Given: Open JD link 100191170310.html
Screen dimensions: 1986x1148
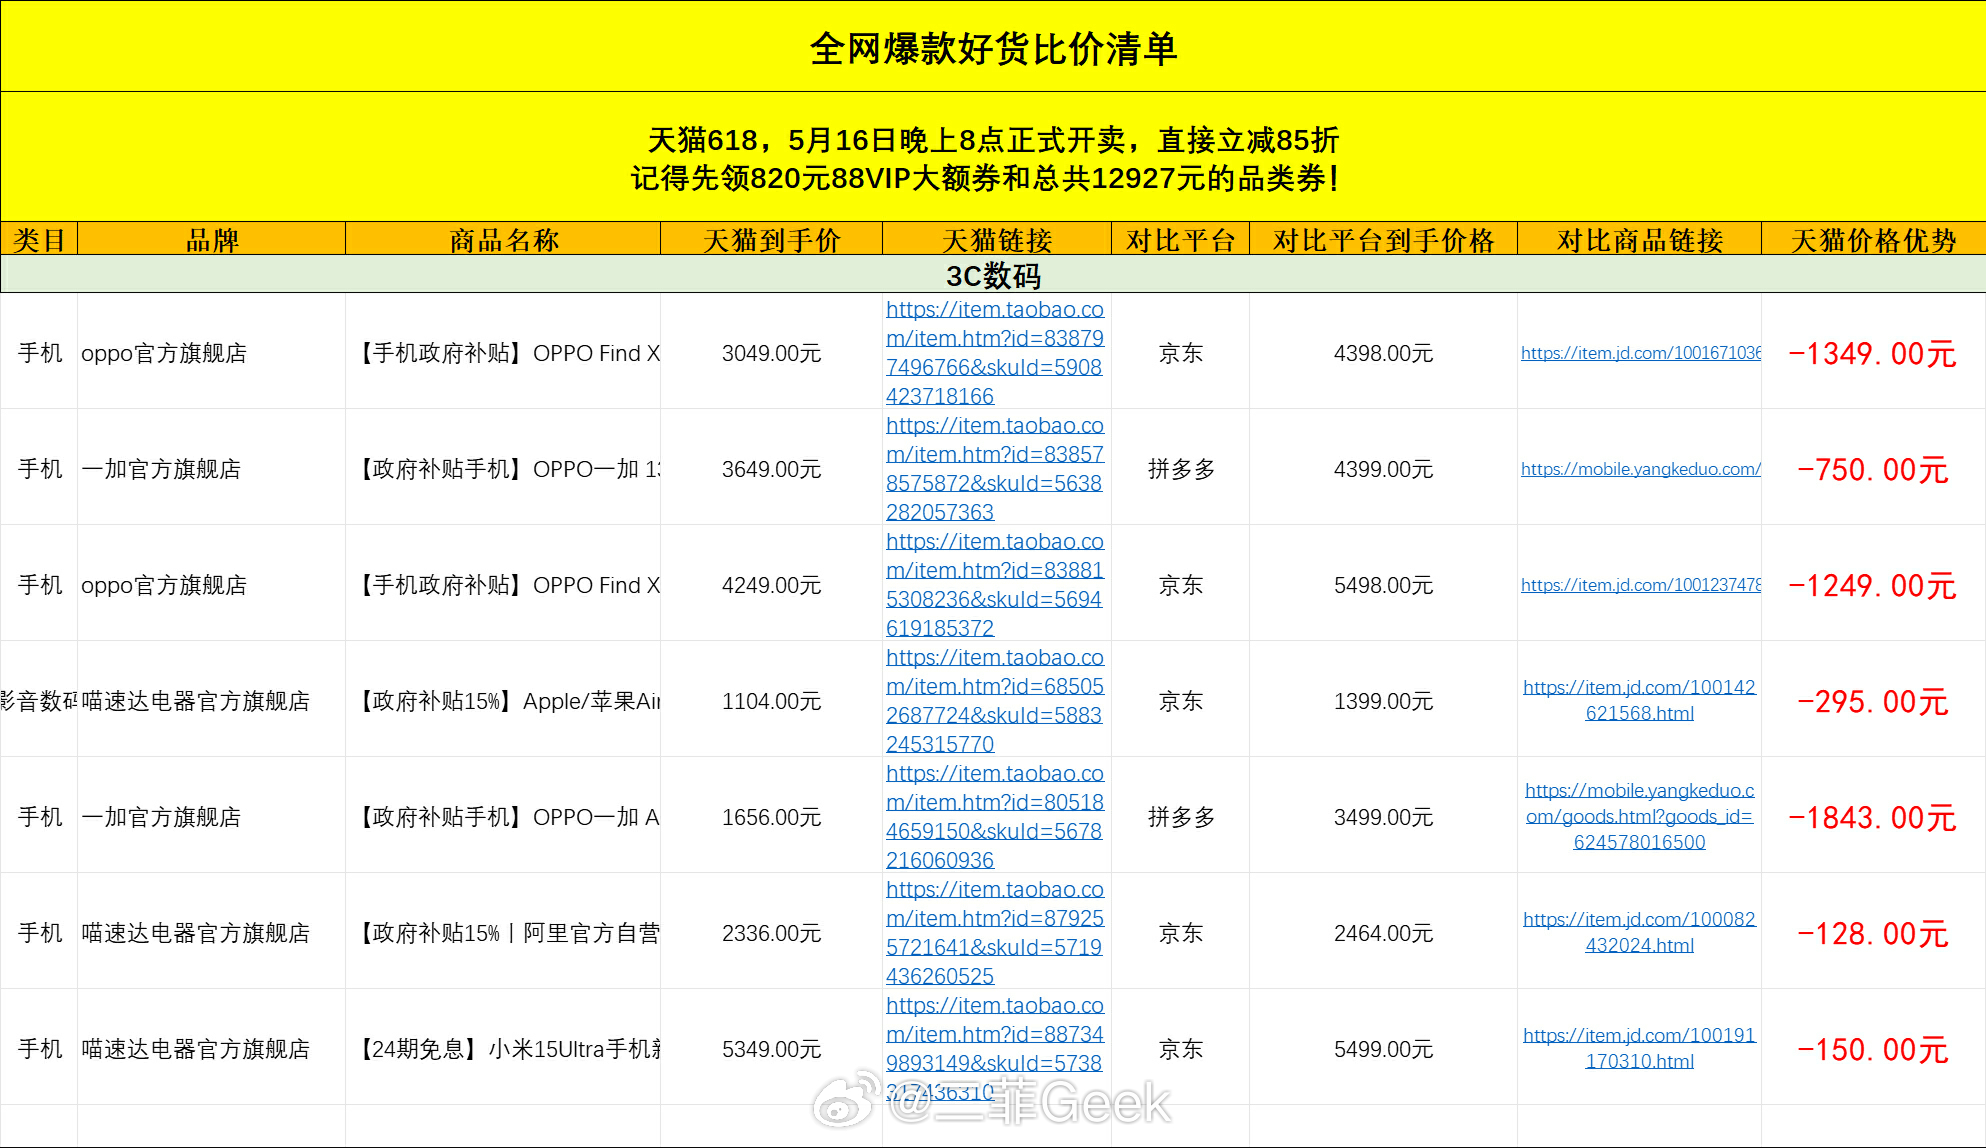Looking at the screenshot, I should pos(1639,1048).
